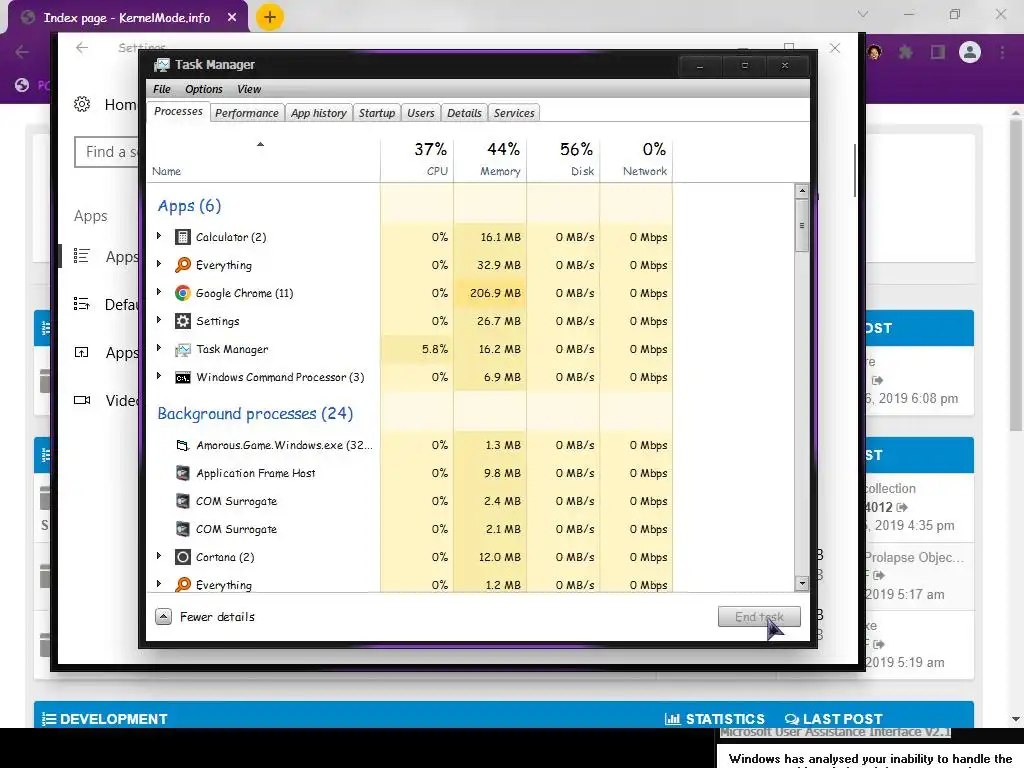Viewport: 1024px width, 768px height.
Task: Click the Chrome profile avatar icon
Action: click(x=970, y=52)
